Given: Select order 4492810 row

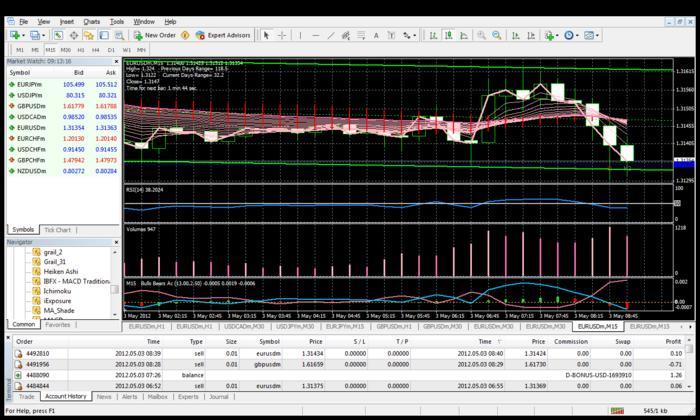Looking at the screenshot, I should [350, 353].
